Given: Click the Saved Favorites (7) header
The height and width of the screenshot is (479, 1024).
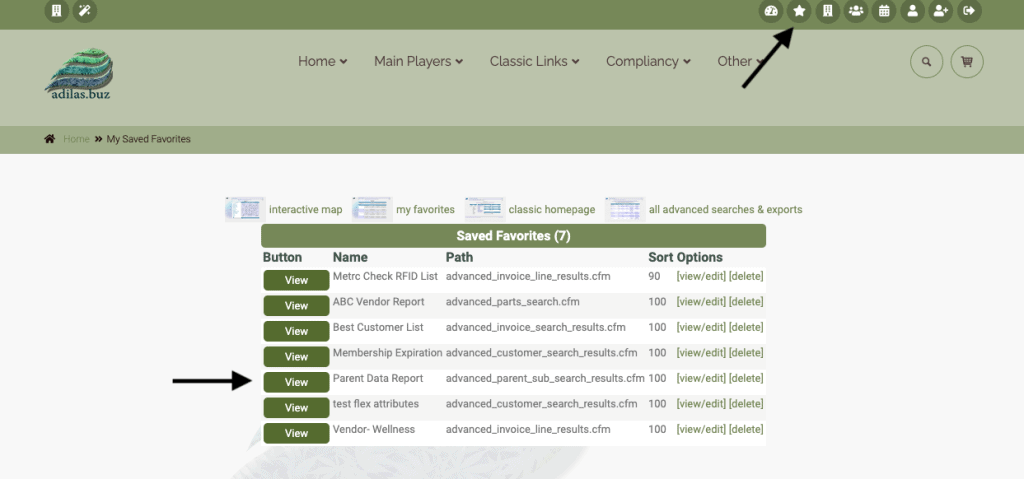Looking at the screenshot, I should [x=513, y=236].
